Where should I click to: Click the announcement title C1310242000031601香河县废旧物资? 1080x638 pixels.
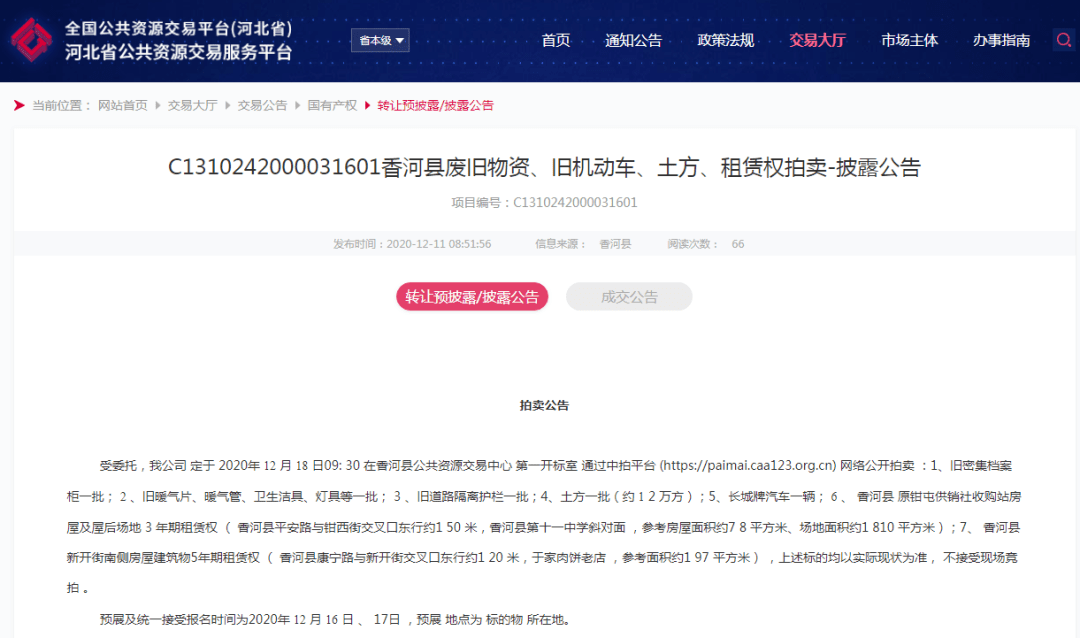(544, 167)
